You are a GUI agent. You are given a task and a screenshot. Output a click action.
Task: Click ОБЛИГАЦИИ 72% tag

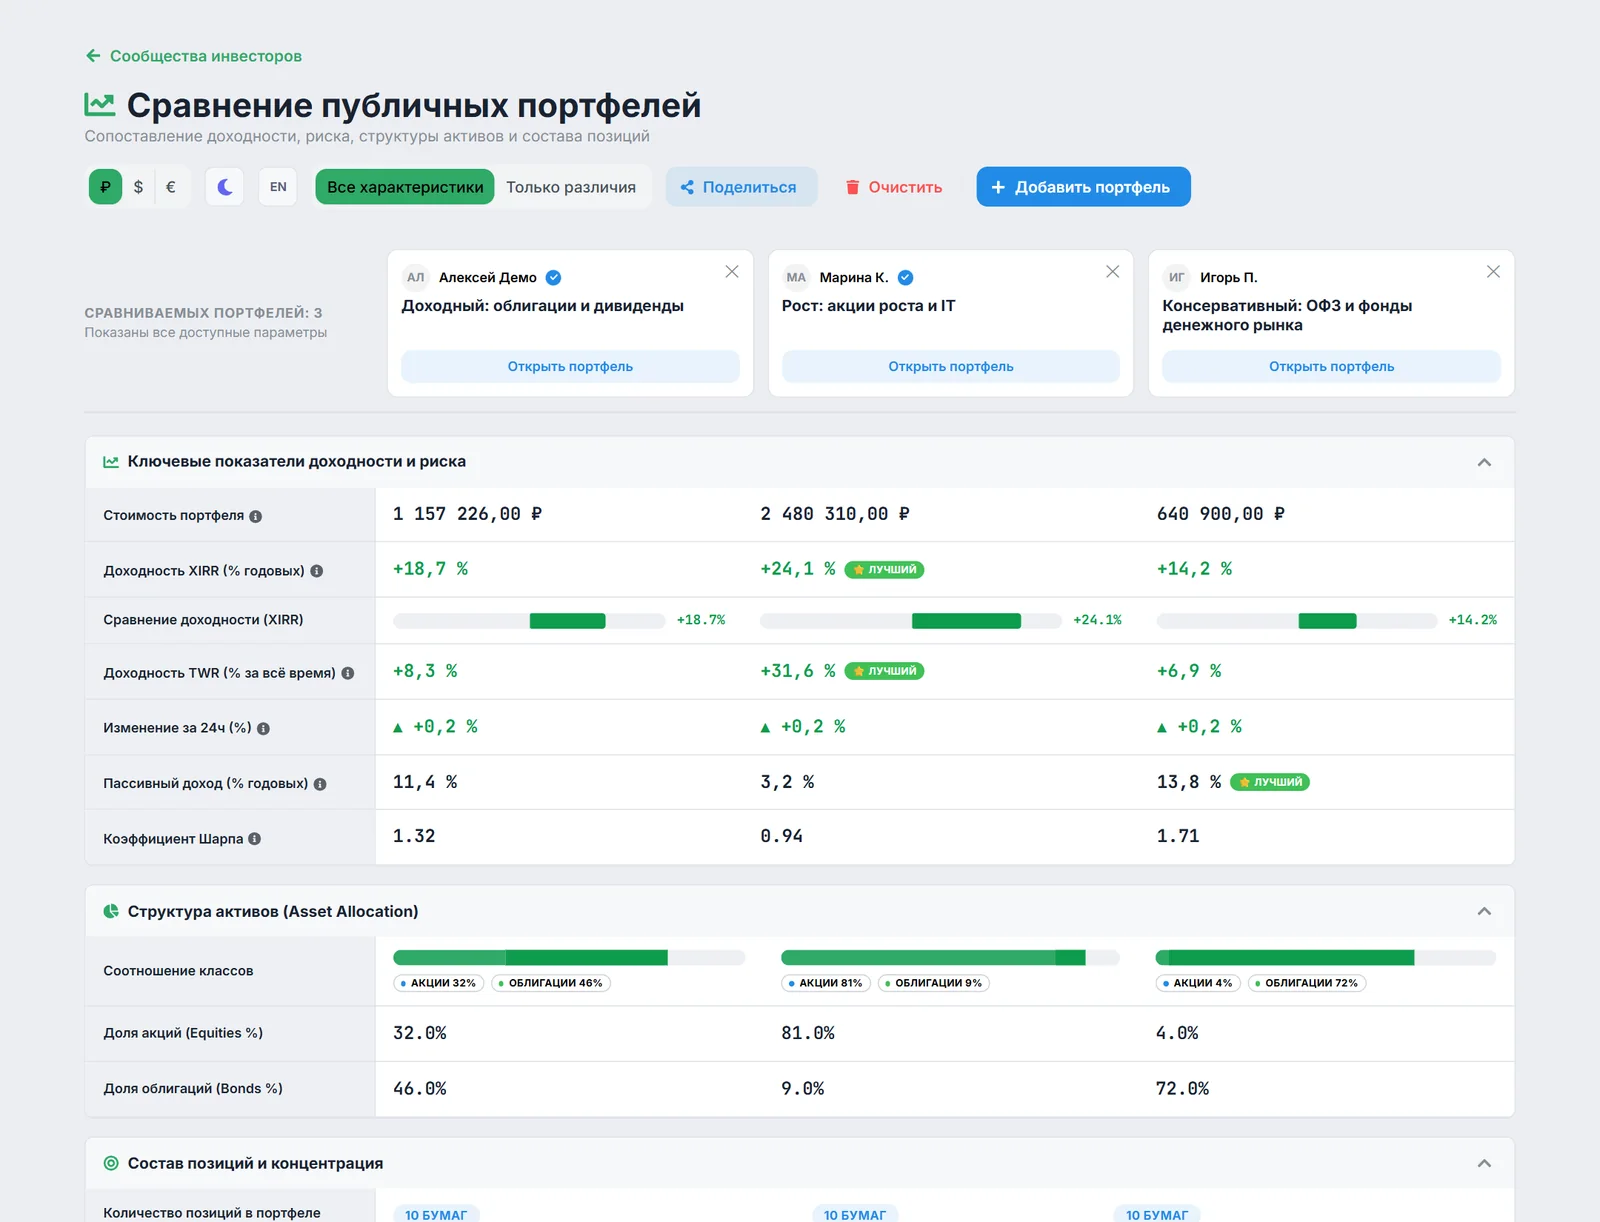[x=1307, y=983]
